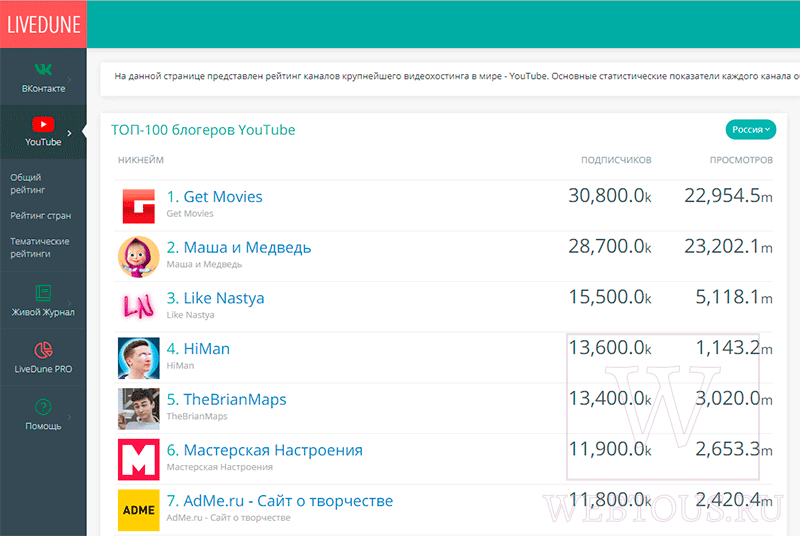
Task: Click the Like Nastya logo avatar
Action: pos(139,307)
